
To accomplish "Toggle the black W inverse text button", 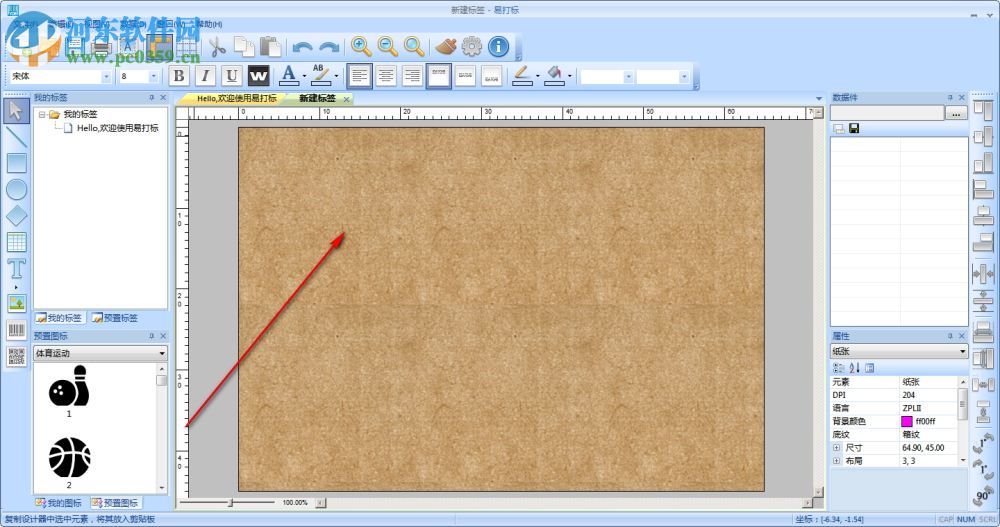I will click(x=258, y=76).
